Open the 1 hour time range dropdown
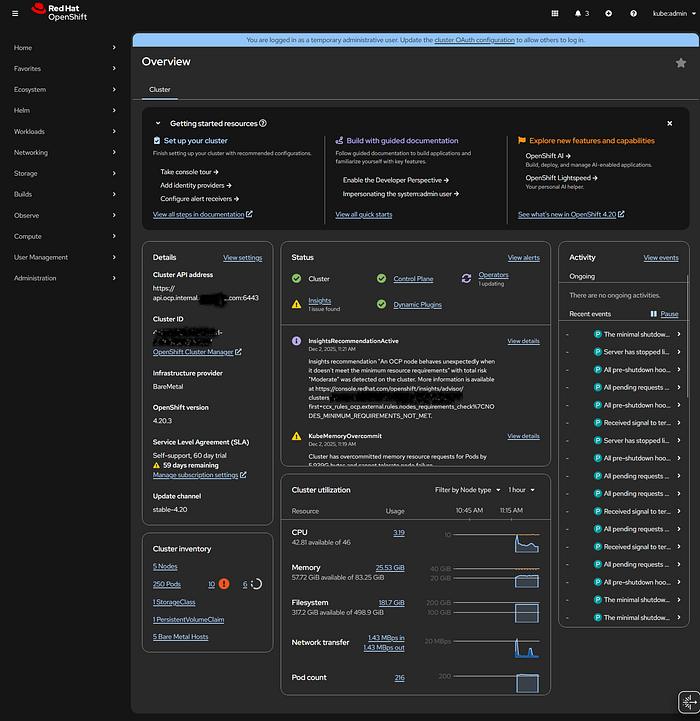Viewport: 700px width, 721px height. coord(521,490)
